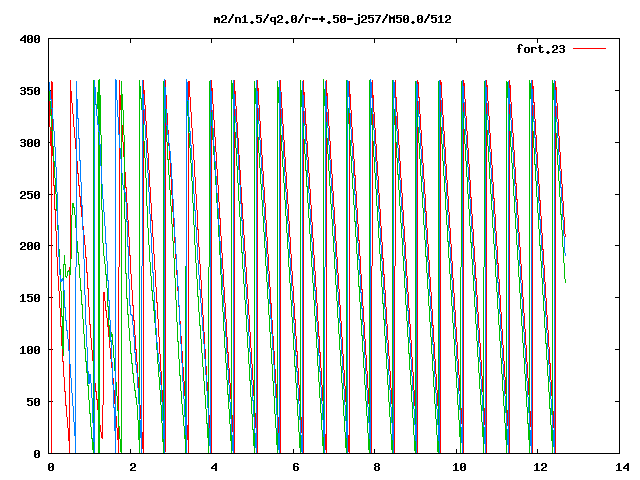Click y-axis label 400
This screenshot has width=640, height=480.
point(30,39)
